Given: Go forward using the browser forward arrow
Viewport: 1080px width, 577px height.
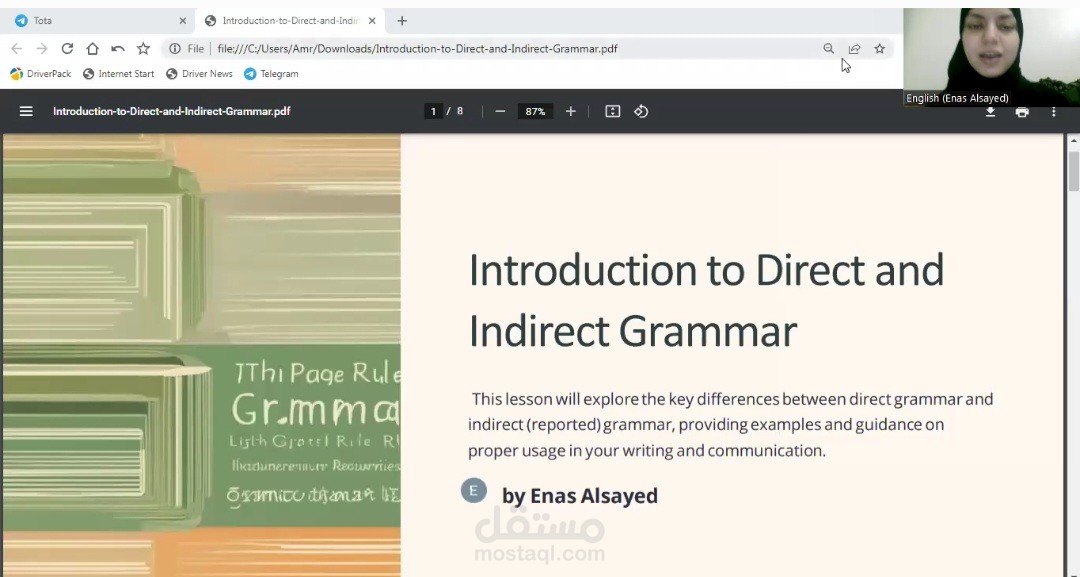Looking at the screenshot, I should pos(42,49).
